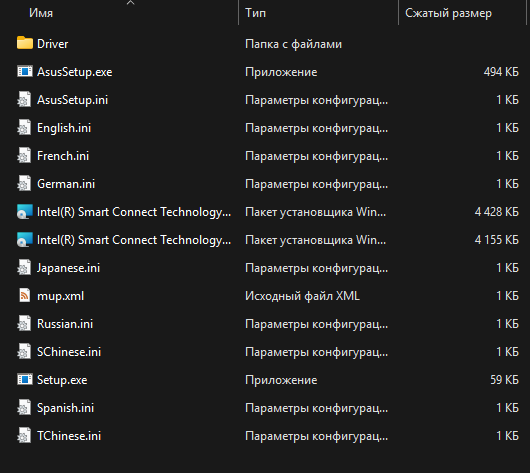Click Пакет установщика Win... type, 4 155 КБ row
Screen dimensions: 530x473
pos(315,240)
